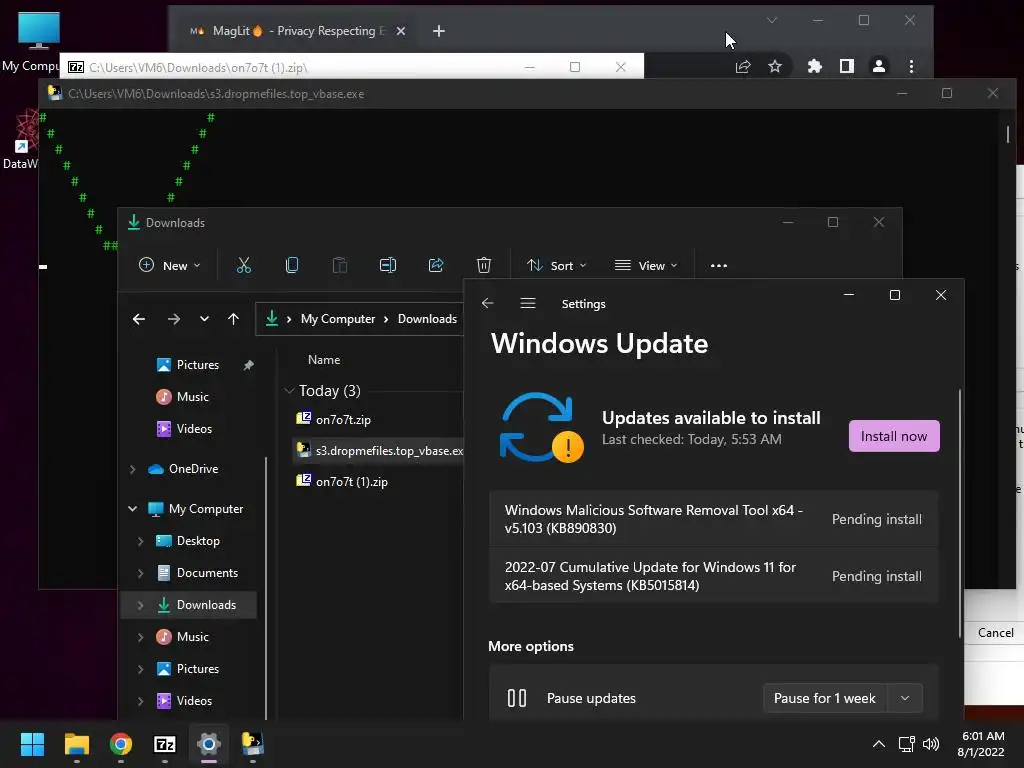
Task: Go back in File Explorer navigation
Action: point(138,319)
